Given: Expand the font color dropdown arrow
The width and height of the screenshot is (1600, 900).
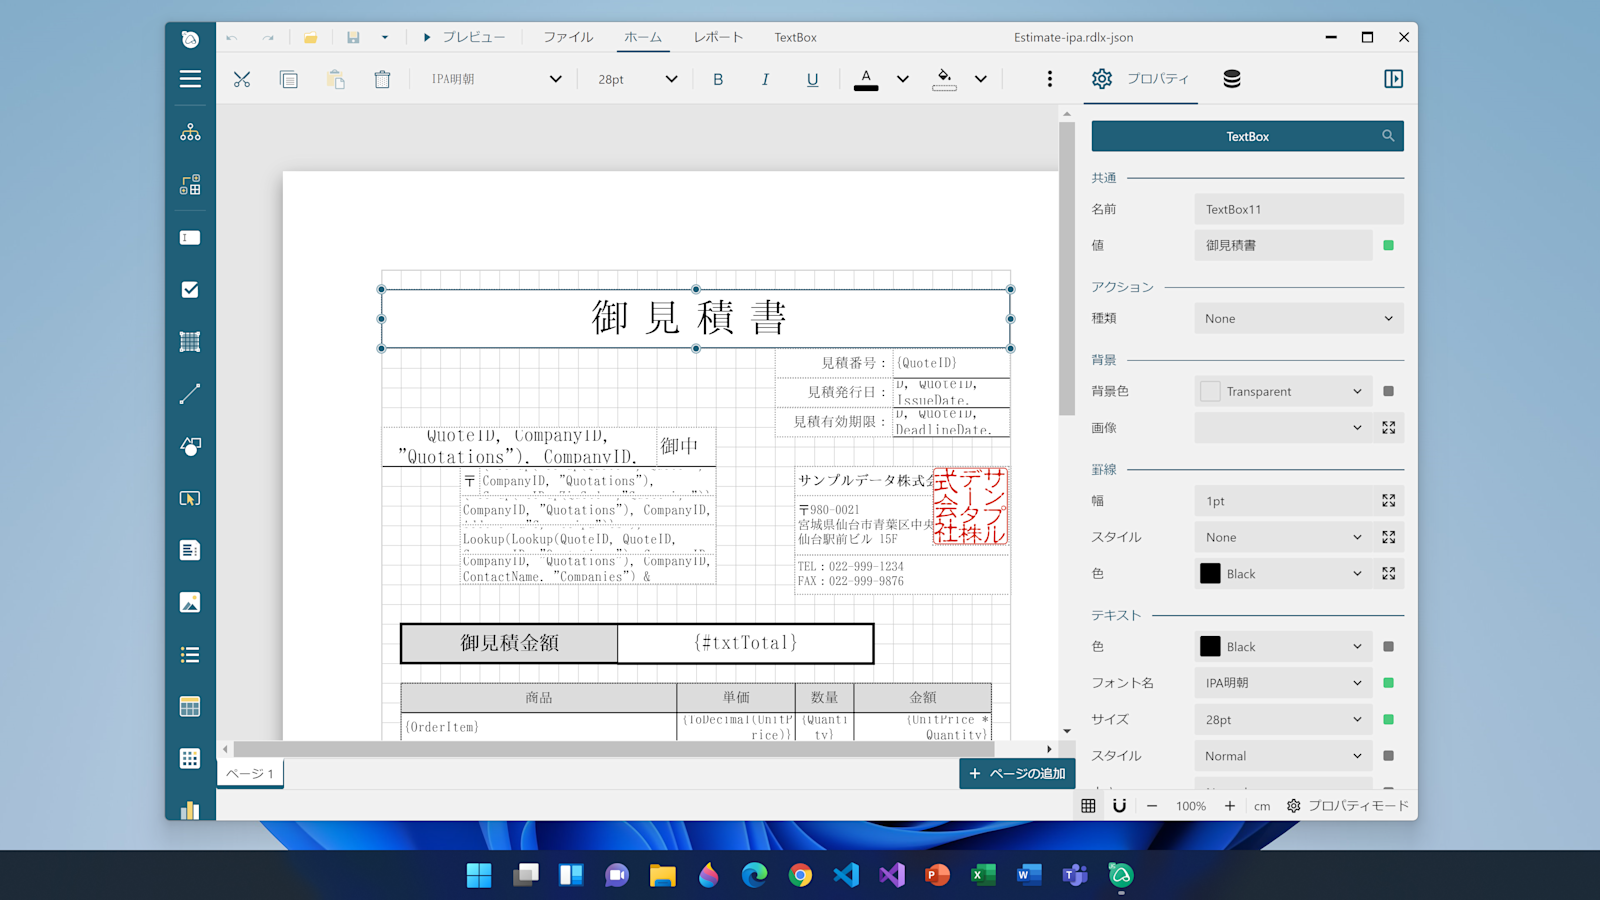Looking at the screenshot, I should point(903,79).
